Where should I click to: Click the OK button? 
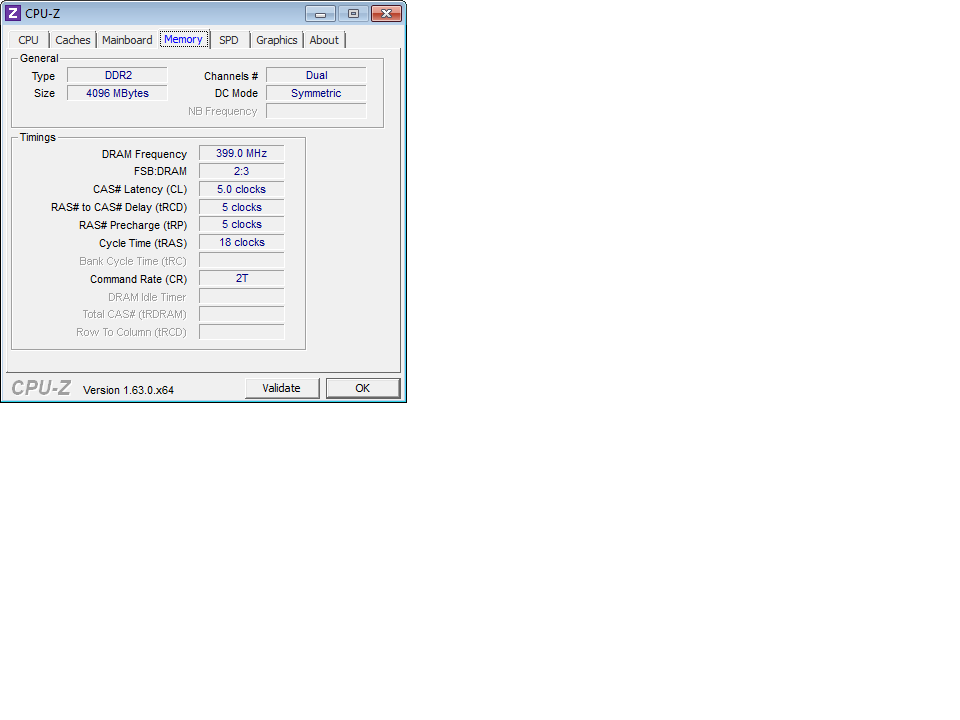pyautogui.click(x=362, y=388)
